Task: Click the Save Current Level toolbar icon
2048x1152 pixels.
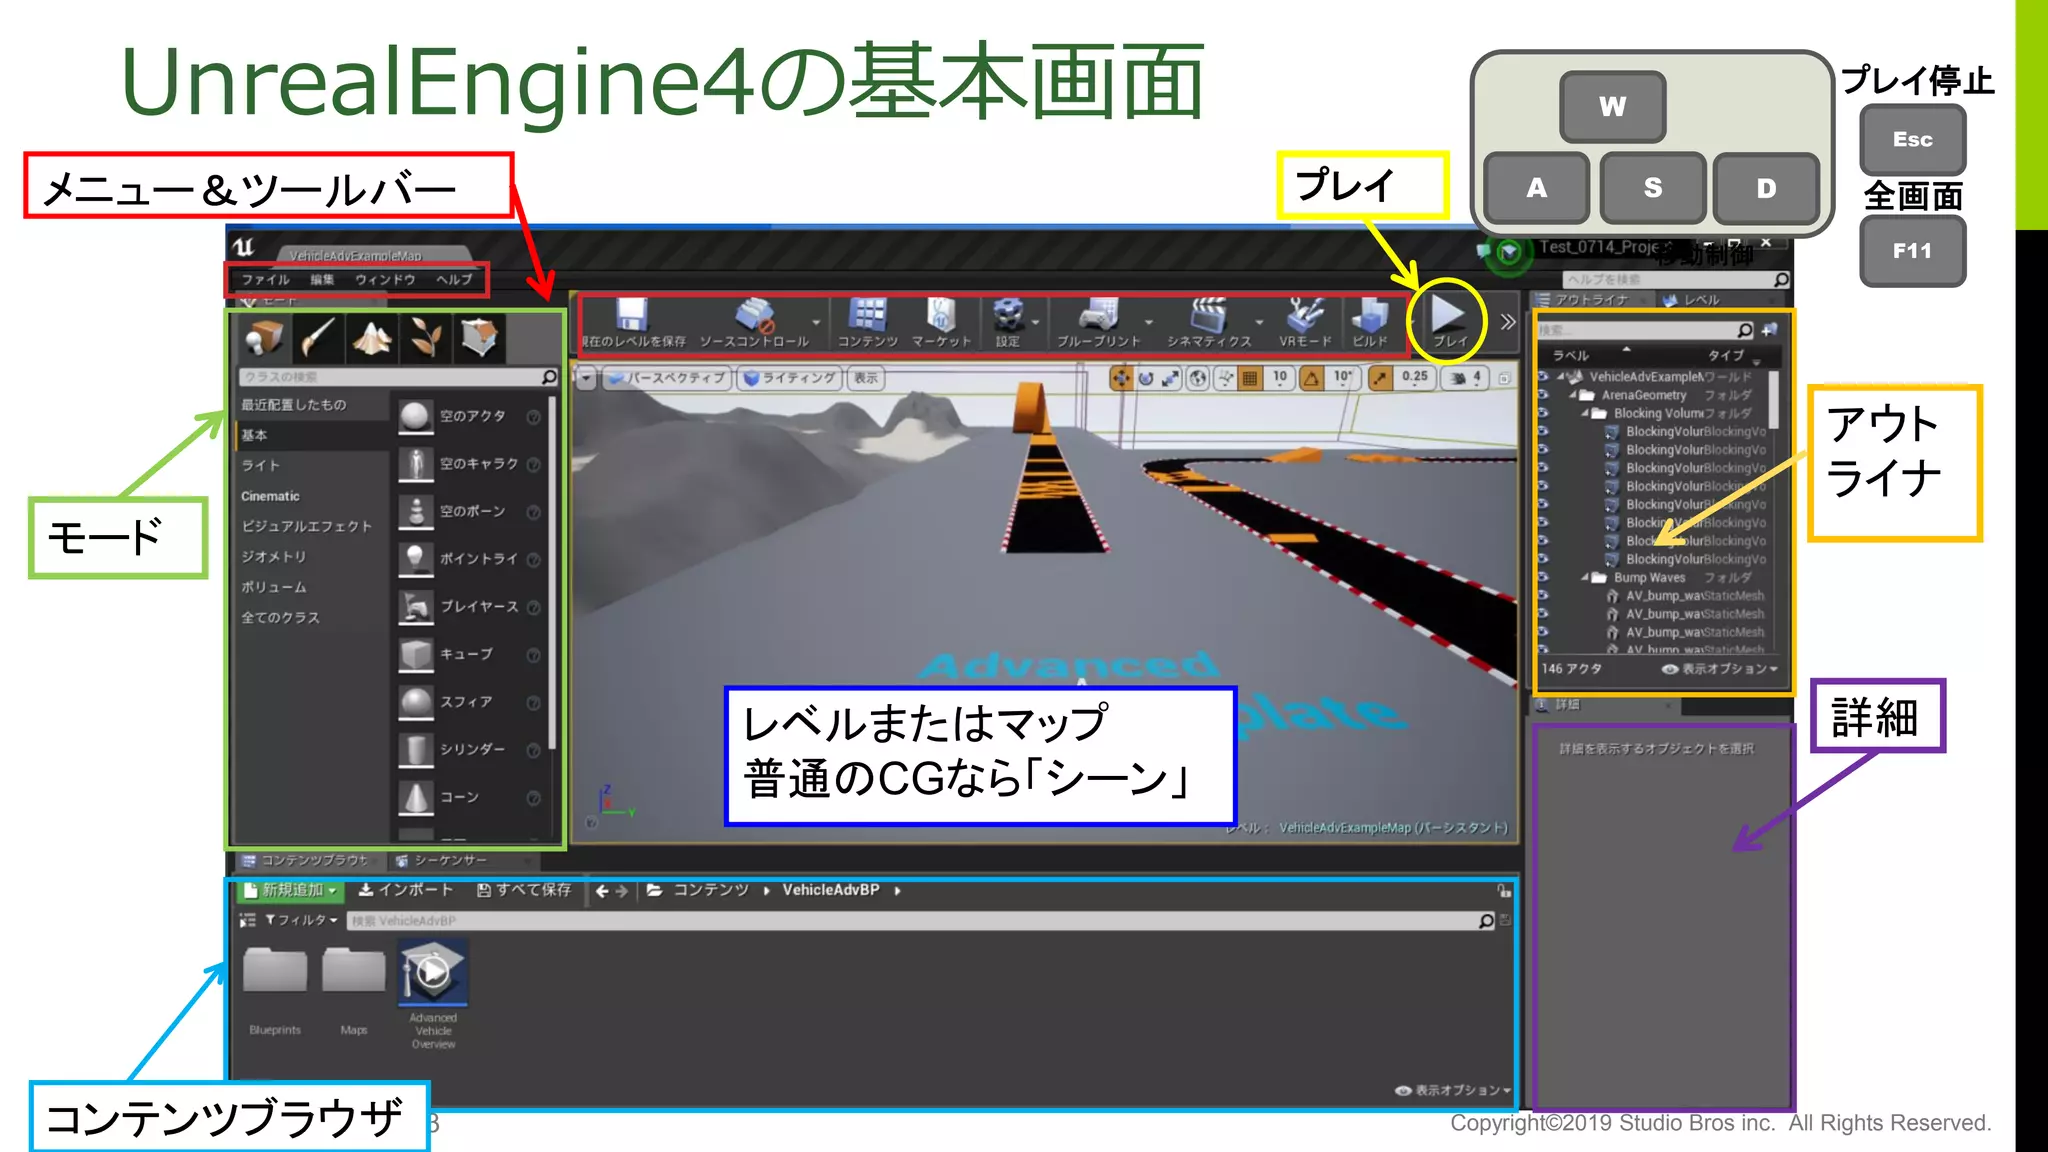Action: (x=631, y=315)
